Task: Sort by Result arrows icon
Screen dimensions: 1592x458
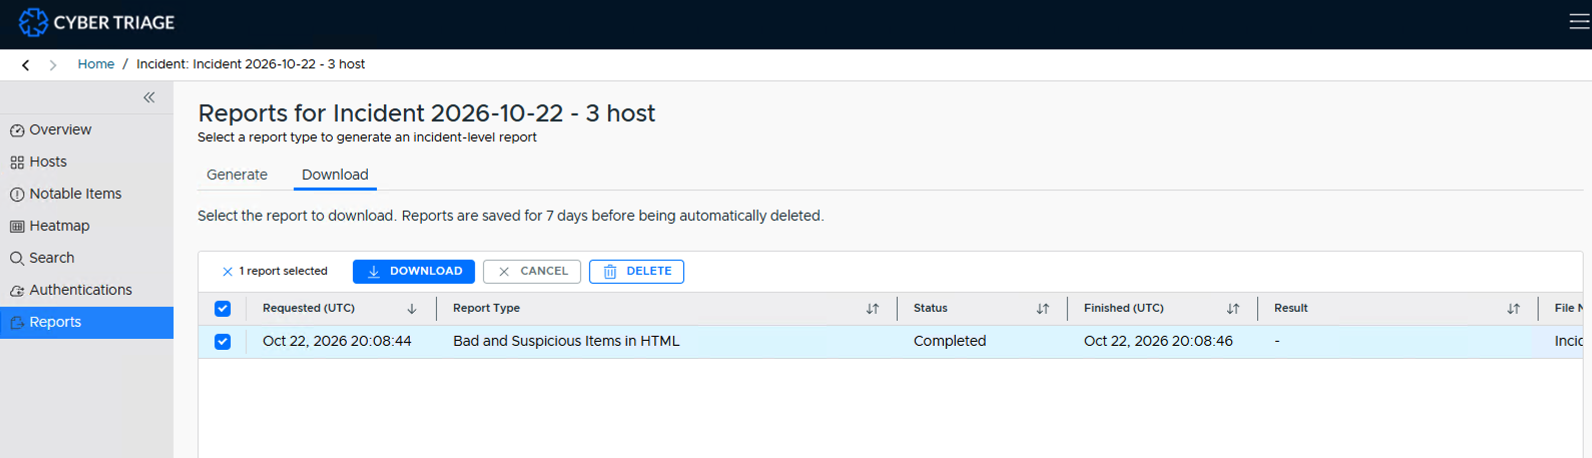Action: 1513,309
